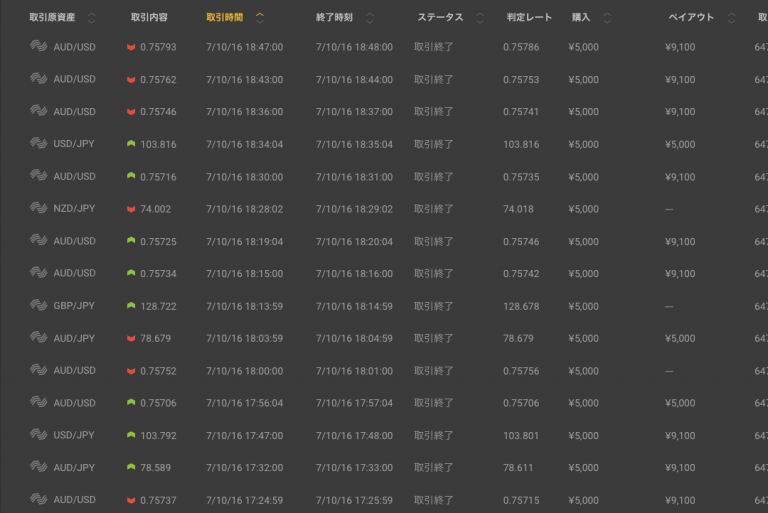Screen dimensions: 768x513
Task: Click asset icon of AUD/USD 18:19:04 row
Action: (x=39, y=240)
